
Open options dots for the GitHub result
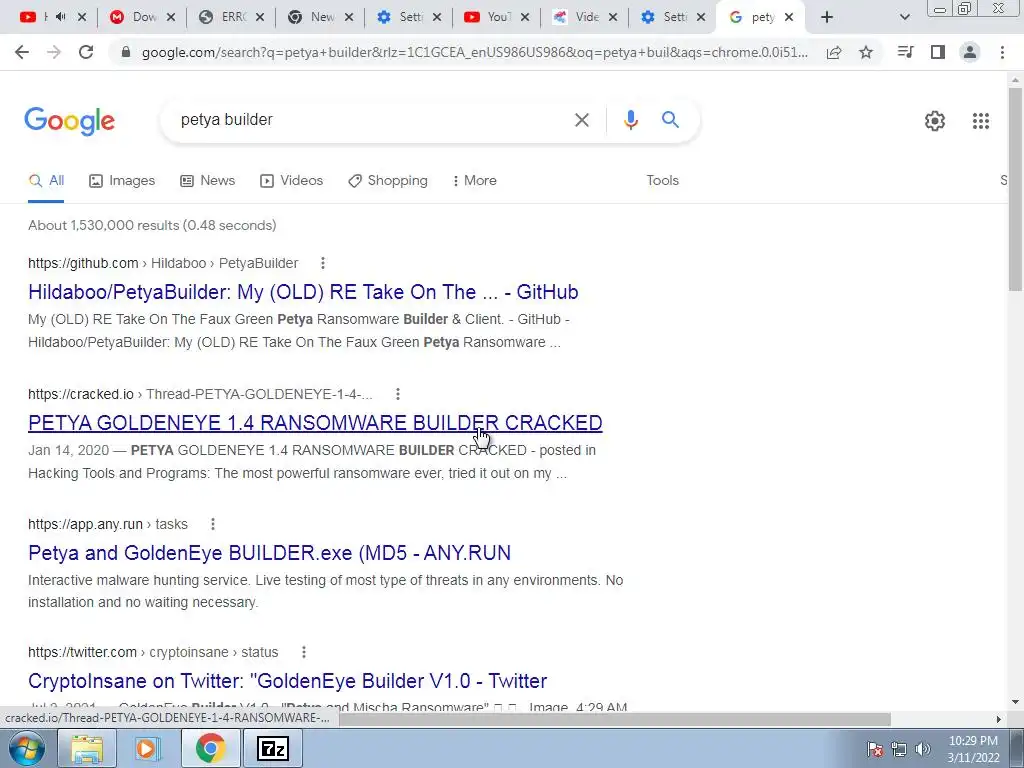point(323,263)
